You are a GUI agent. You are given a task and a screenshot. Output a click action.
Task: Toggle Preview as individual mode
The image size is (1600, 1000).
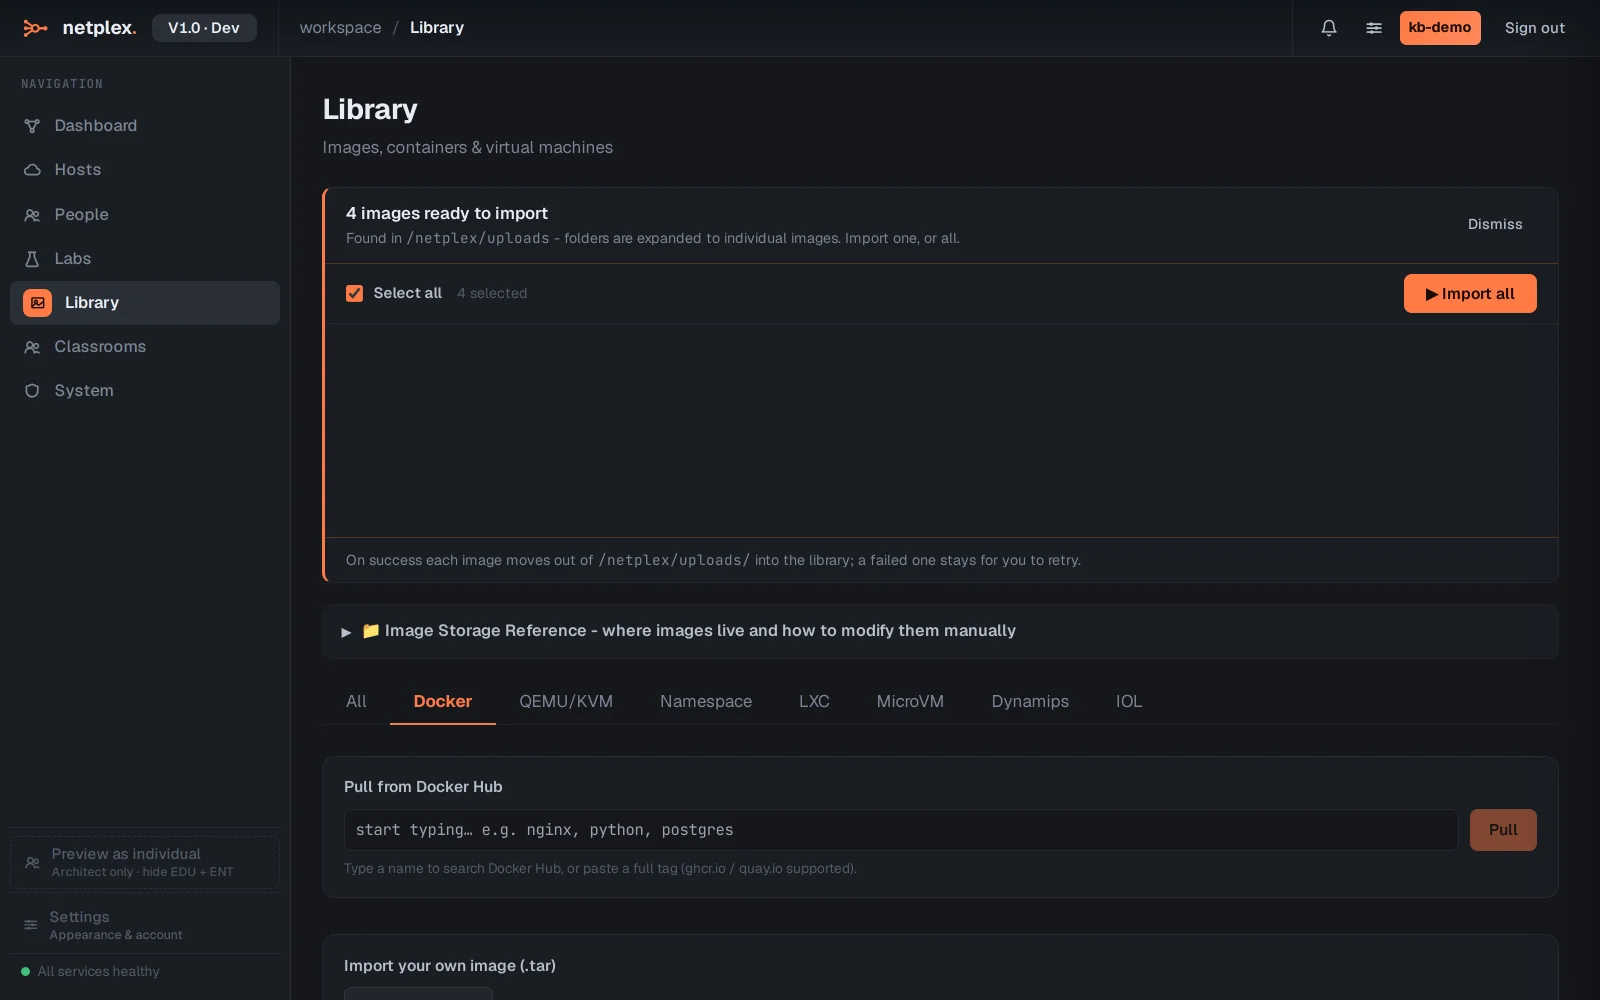(145, 862)
